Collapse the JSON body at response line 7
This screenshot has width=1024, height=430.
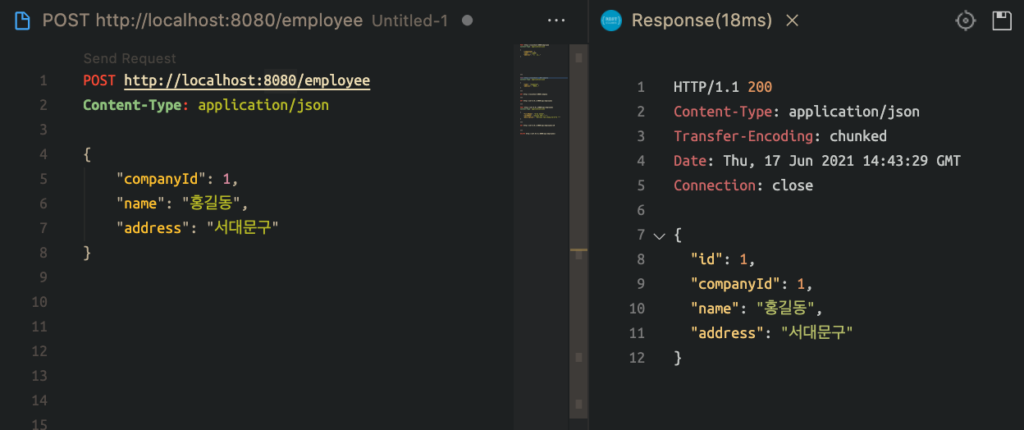tap(658, 235)
